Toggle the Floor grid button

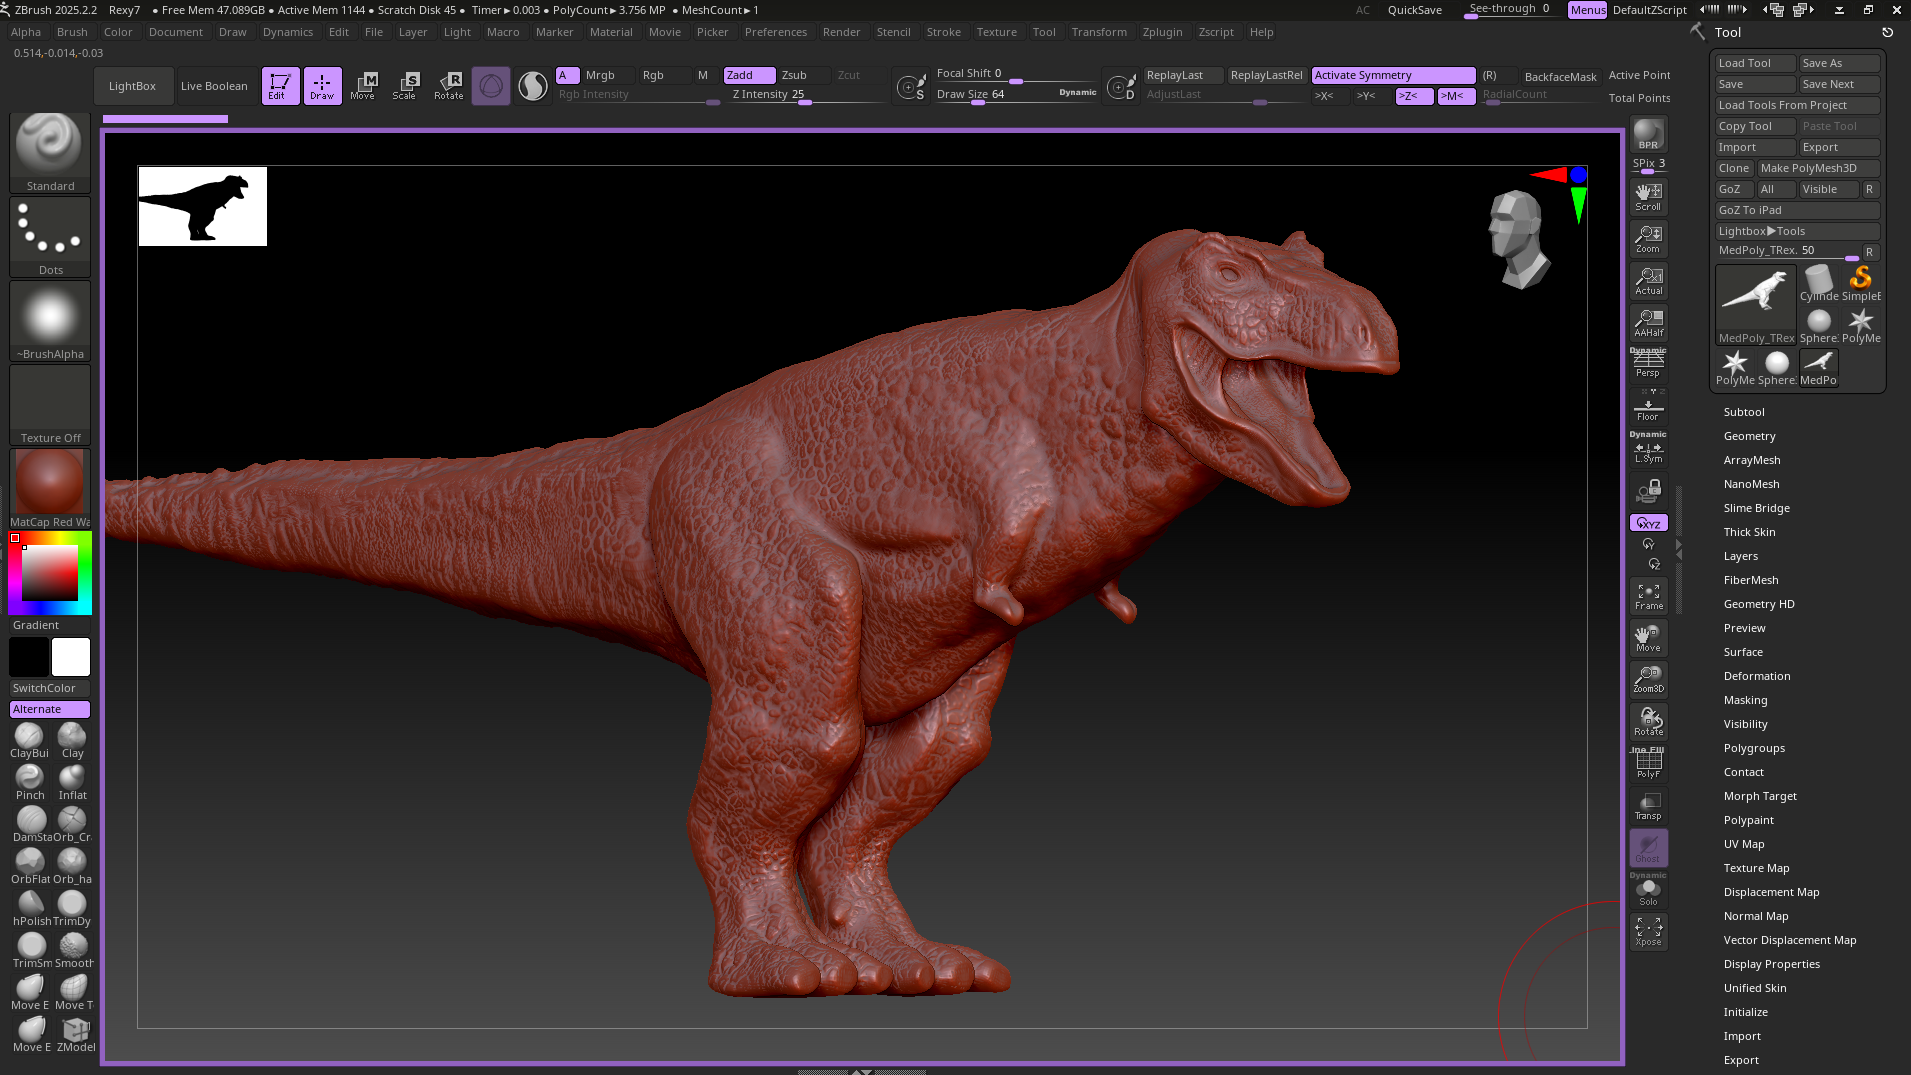click(x=1648, y=406)
